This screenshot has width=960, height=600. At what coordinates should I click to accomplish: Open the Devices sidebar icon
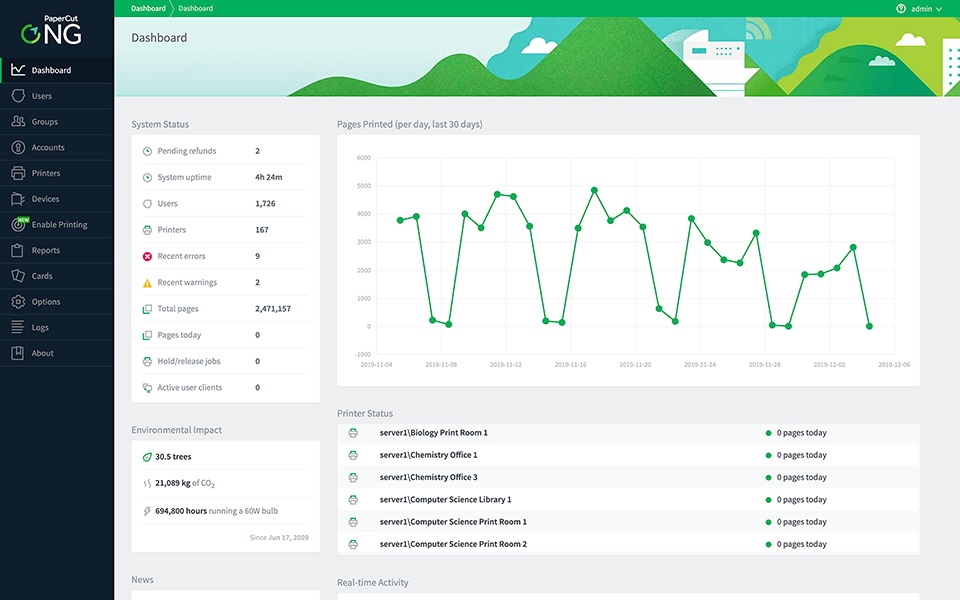[17, 199]
